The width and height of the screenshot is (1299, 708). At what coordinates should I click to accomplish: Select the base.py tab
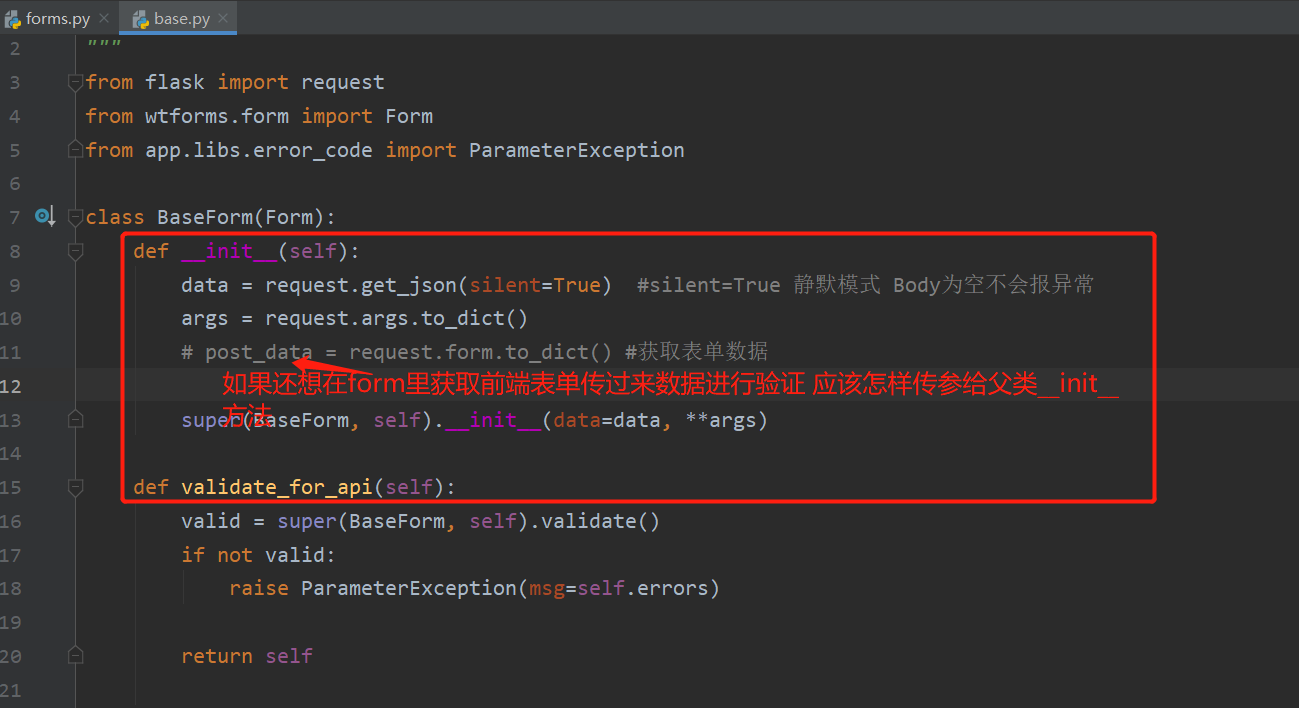(x=180, y=17)
